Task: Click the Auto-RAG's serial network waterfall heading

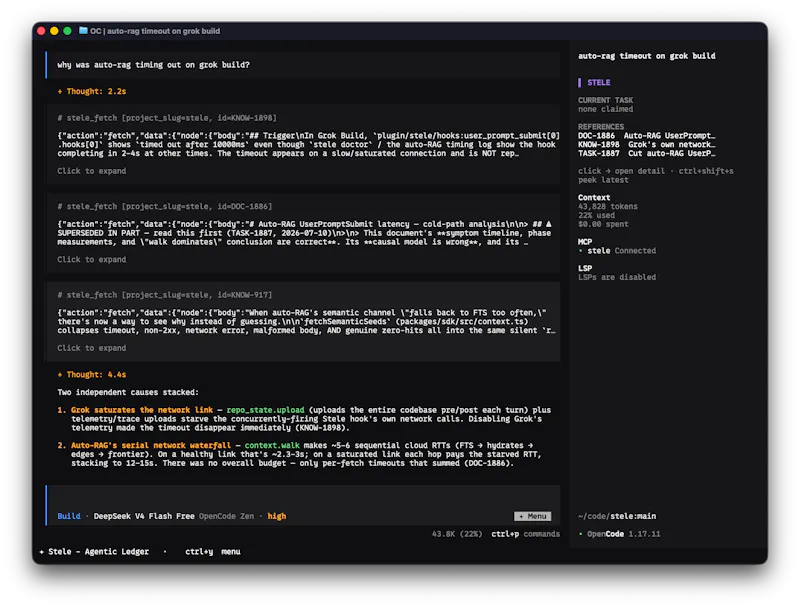Action: (x=151, y=445)
